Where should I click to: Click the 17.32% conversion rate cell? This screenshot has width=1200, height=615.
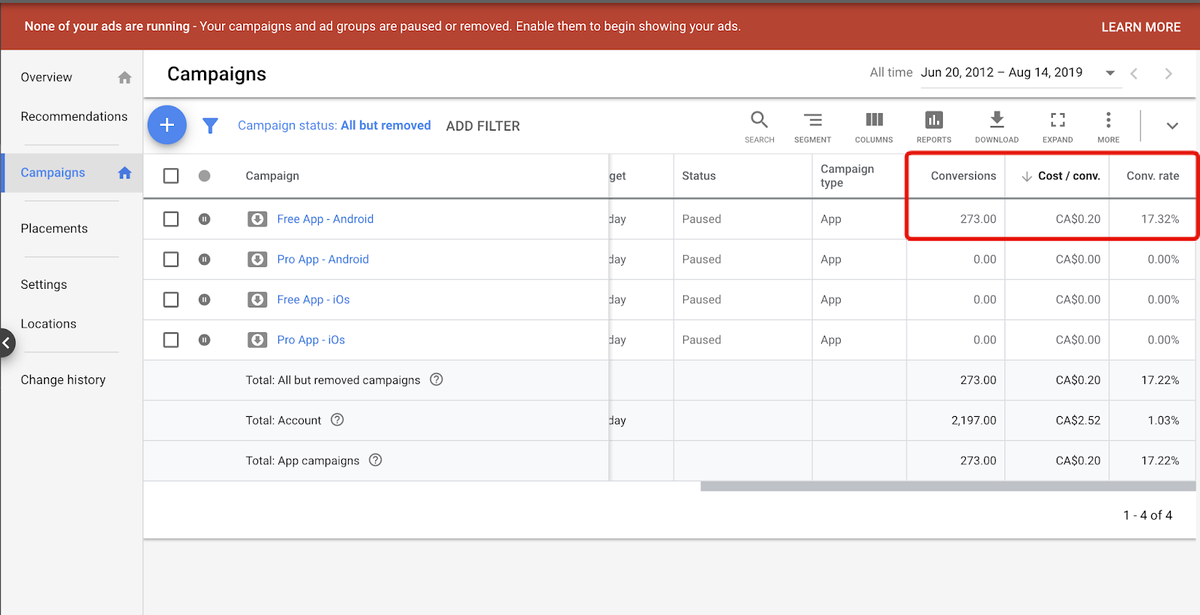1159,219
